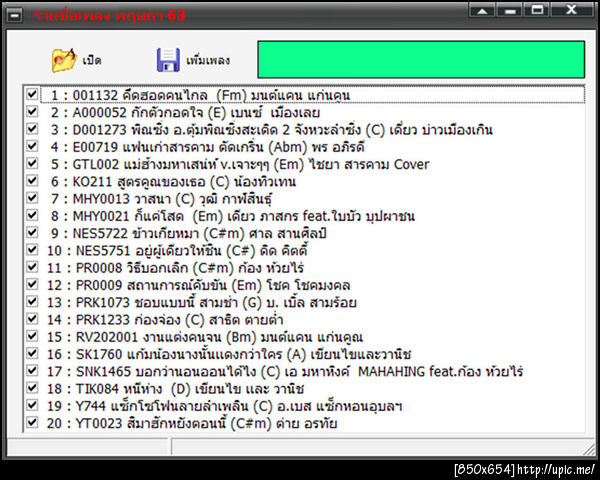
Task: Select row text 'PRK1073 ชอบแบบนี้ สามช่า (G)'
Action: click(169, 303)
